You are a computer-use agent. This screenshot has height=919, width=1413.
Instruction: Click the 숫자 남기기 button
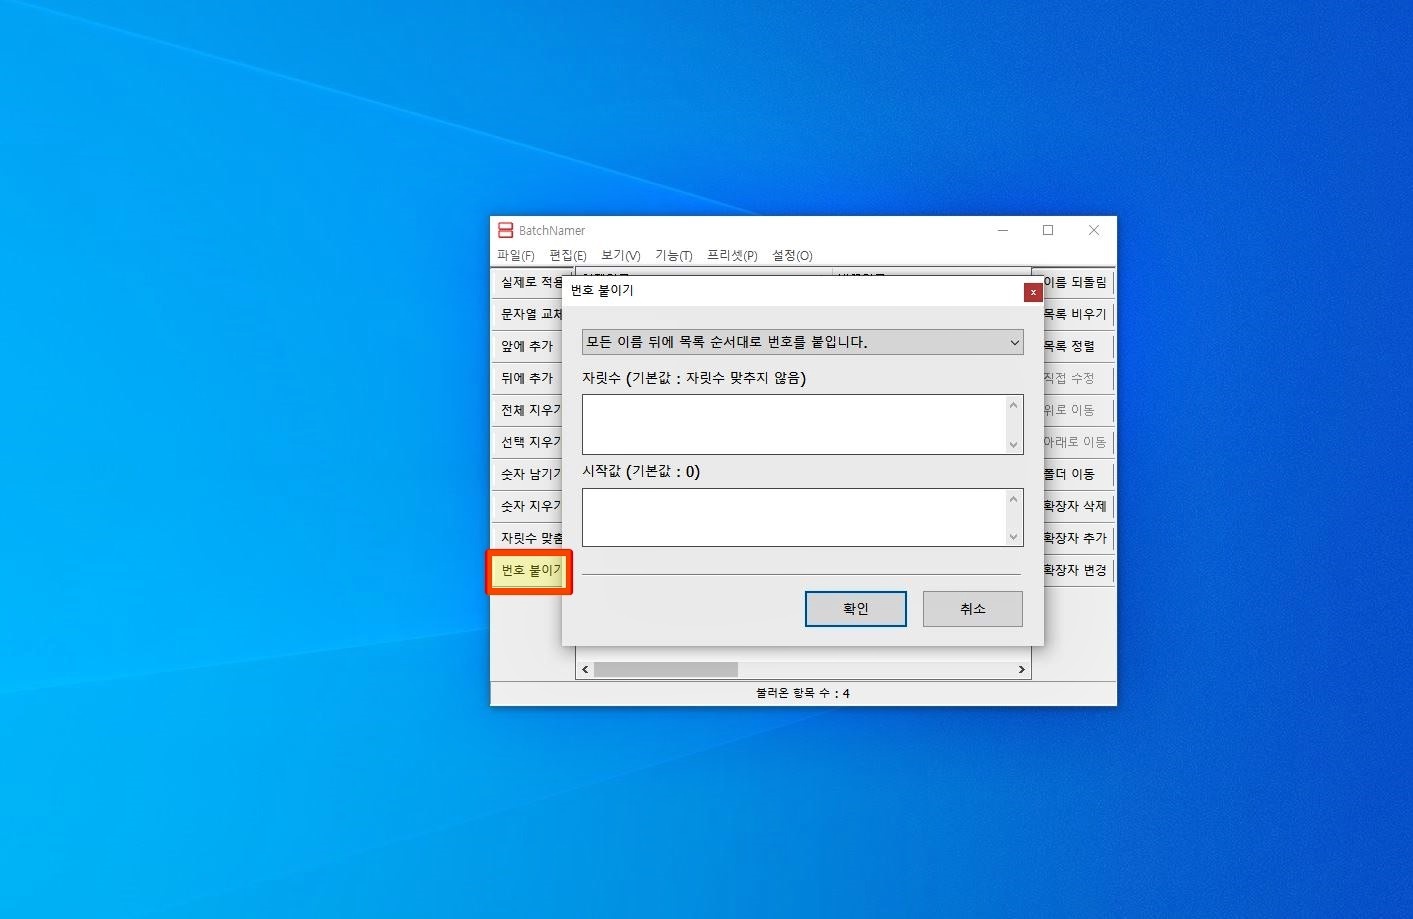point(528,474)
